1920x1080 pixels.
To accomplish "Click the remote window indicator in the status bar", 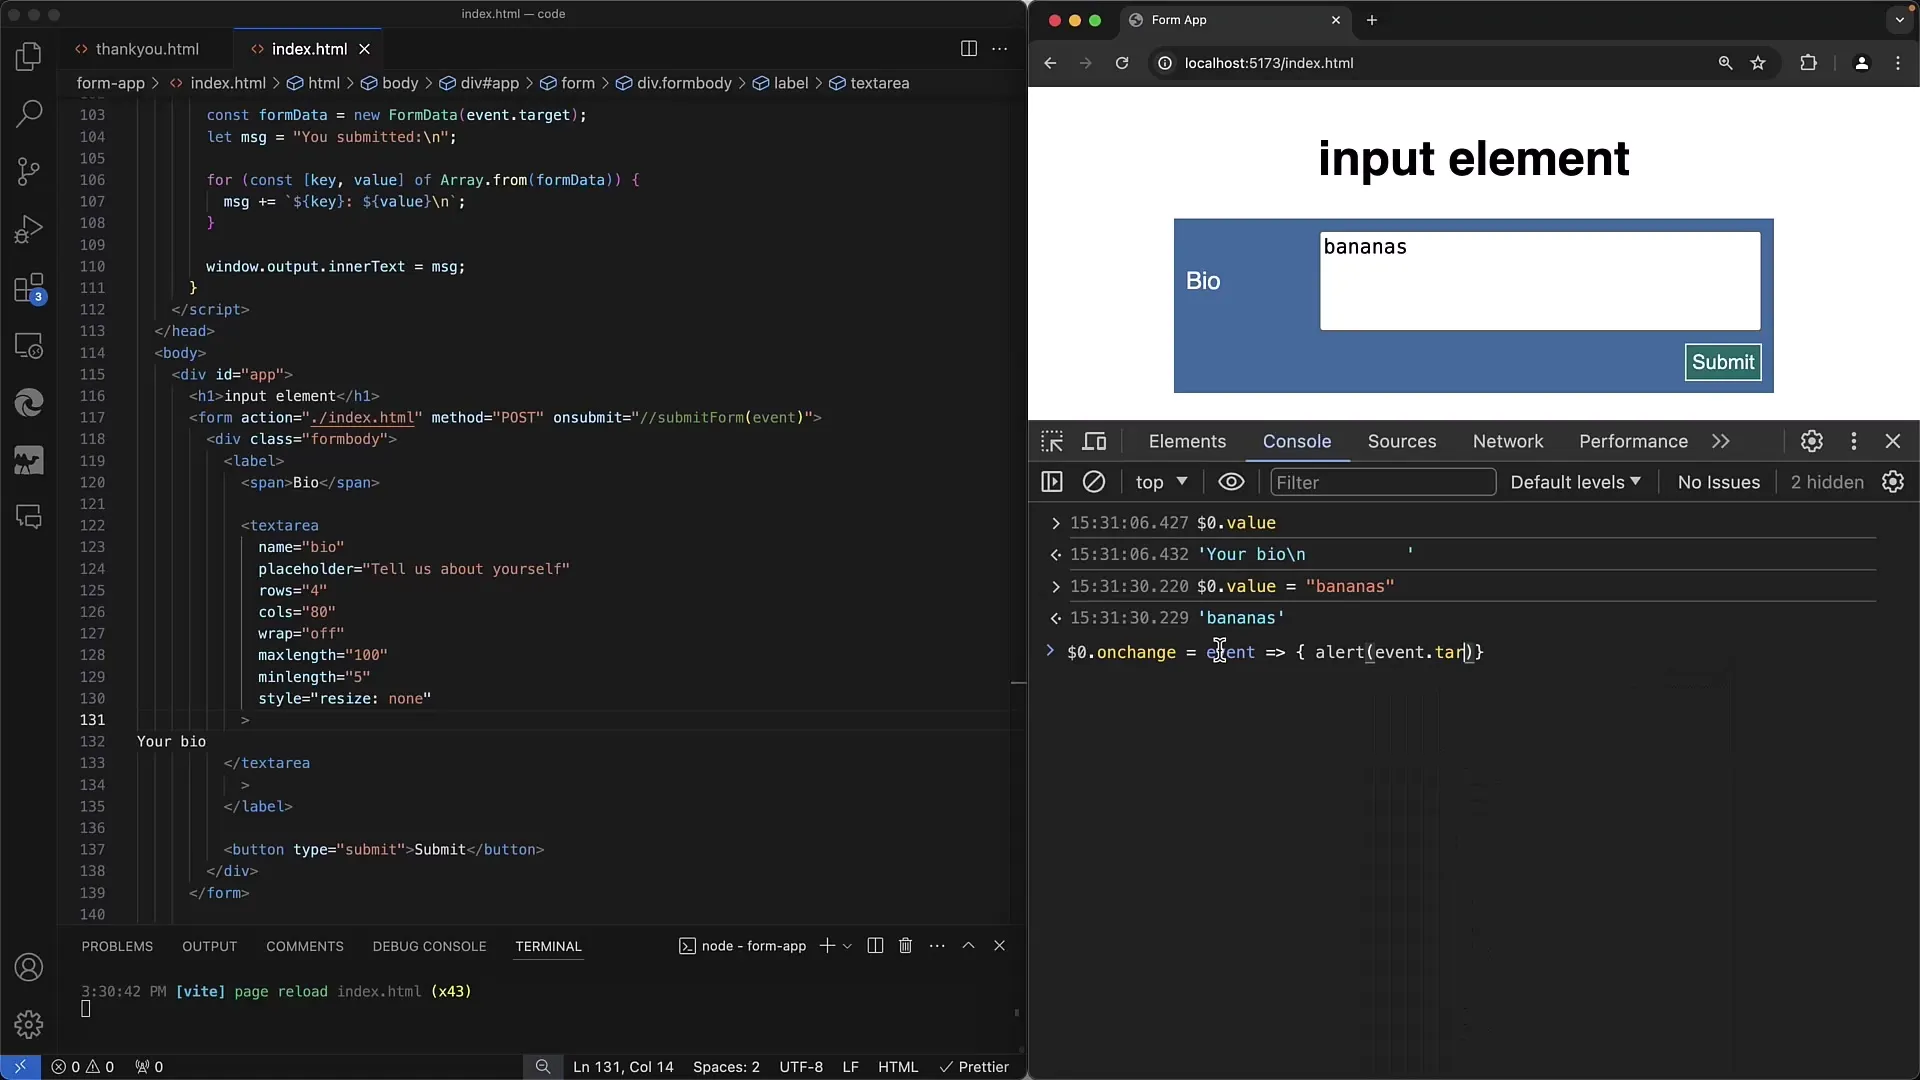I will pyautogui.click(x=20, y=1067).
